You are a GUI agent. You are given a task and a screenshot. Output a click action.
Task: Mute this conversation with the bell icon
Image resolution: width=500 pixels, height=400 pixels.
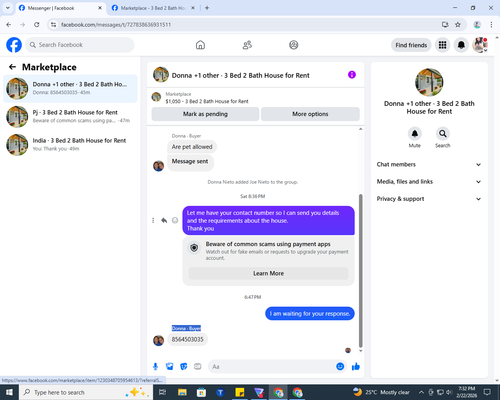point(415,134)
